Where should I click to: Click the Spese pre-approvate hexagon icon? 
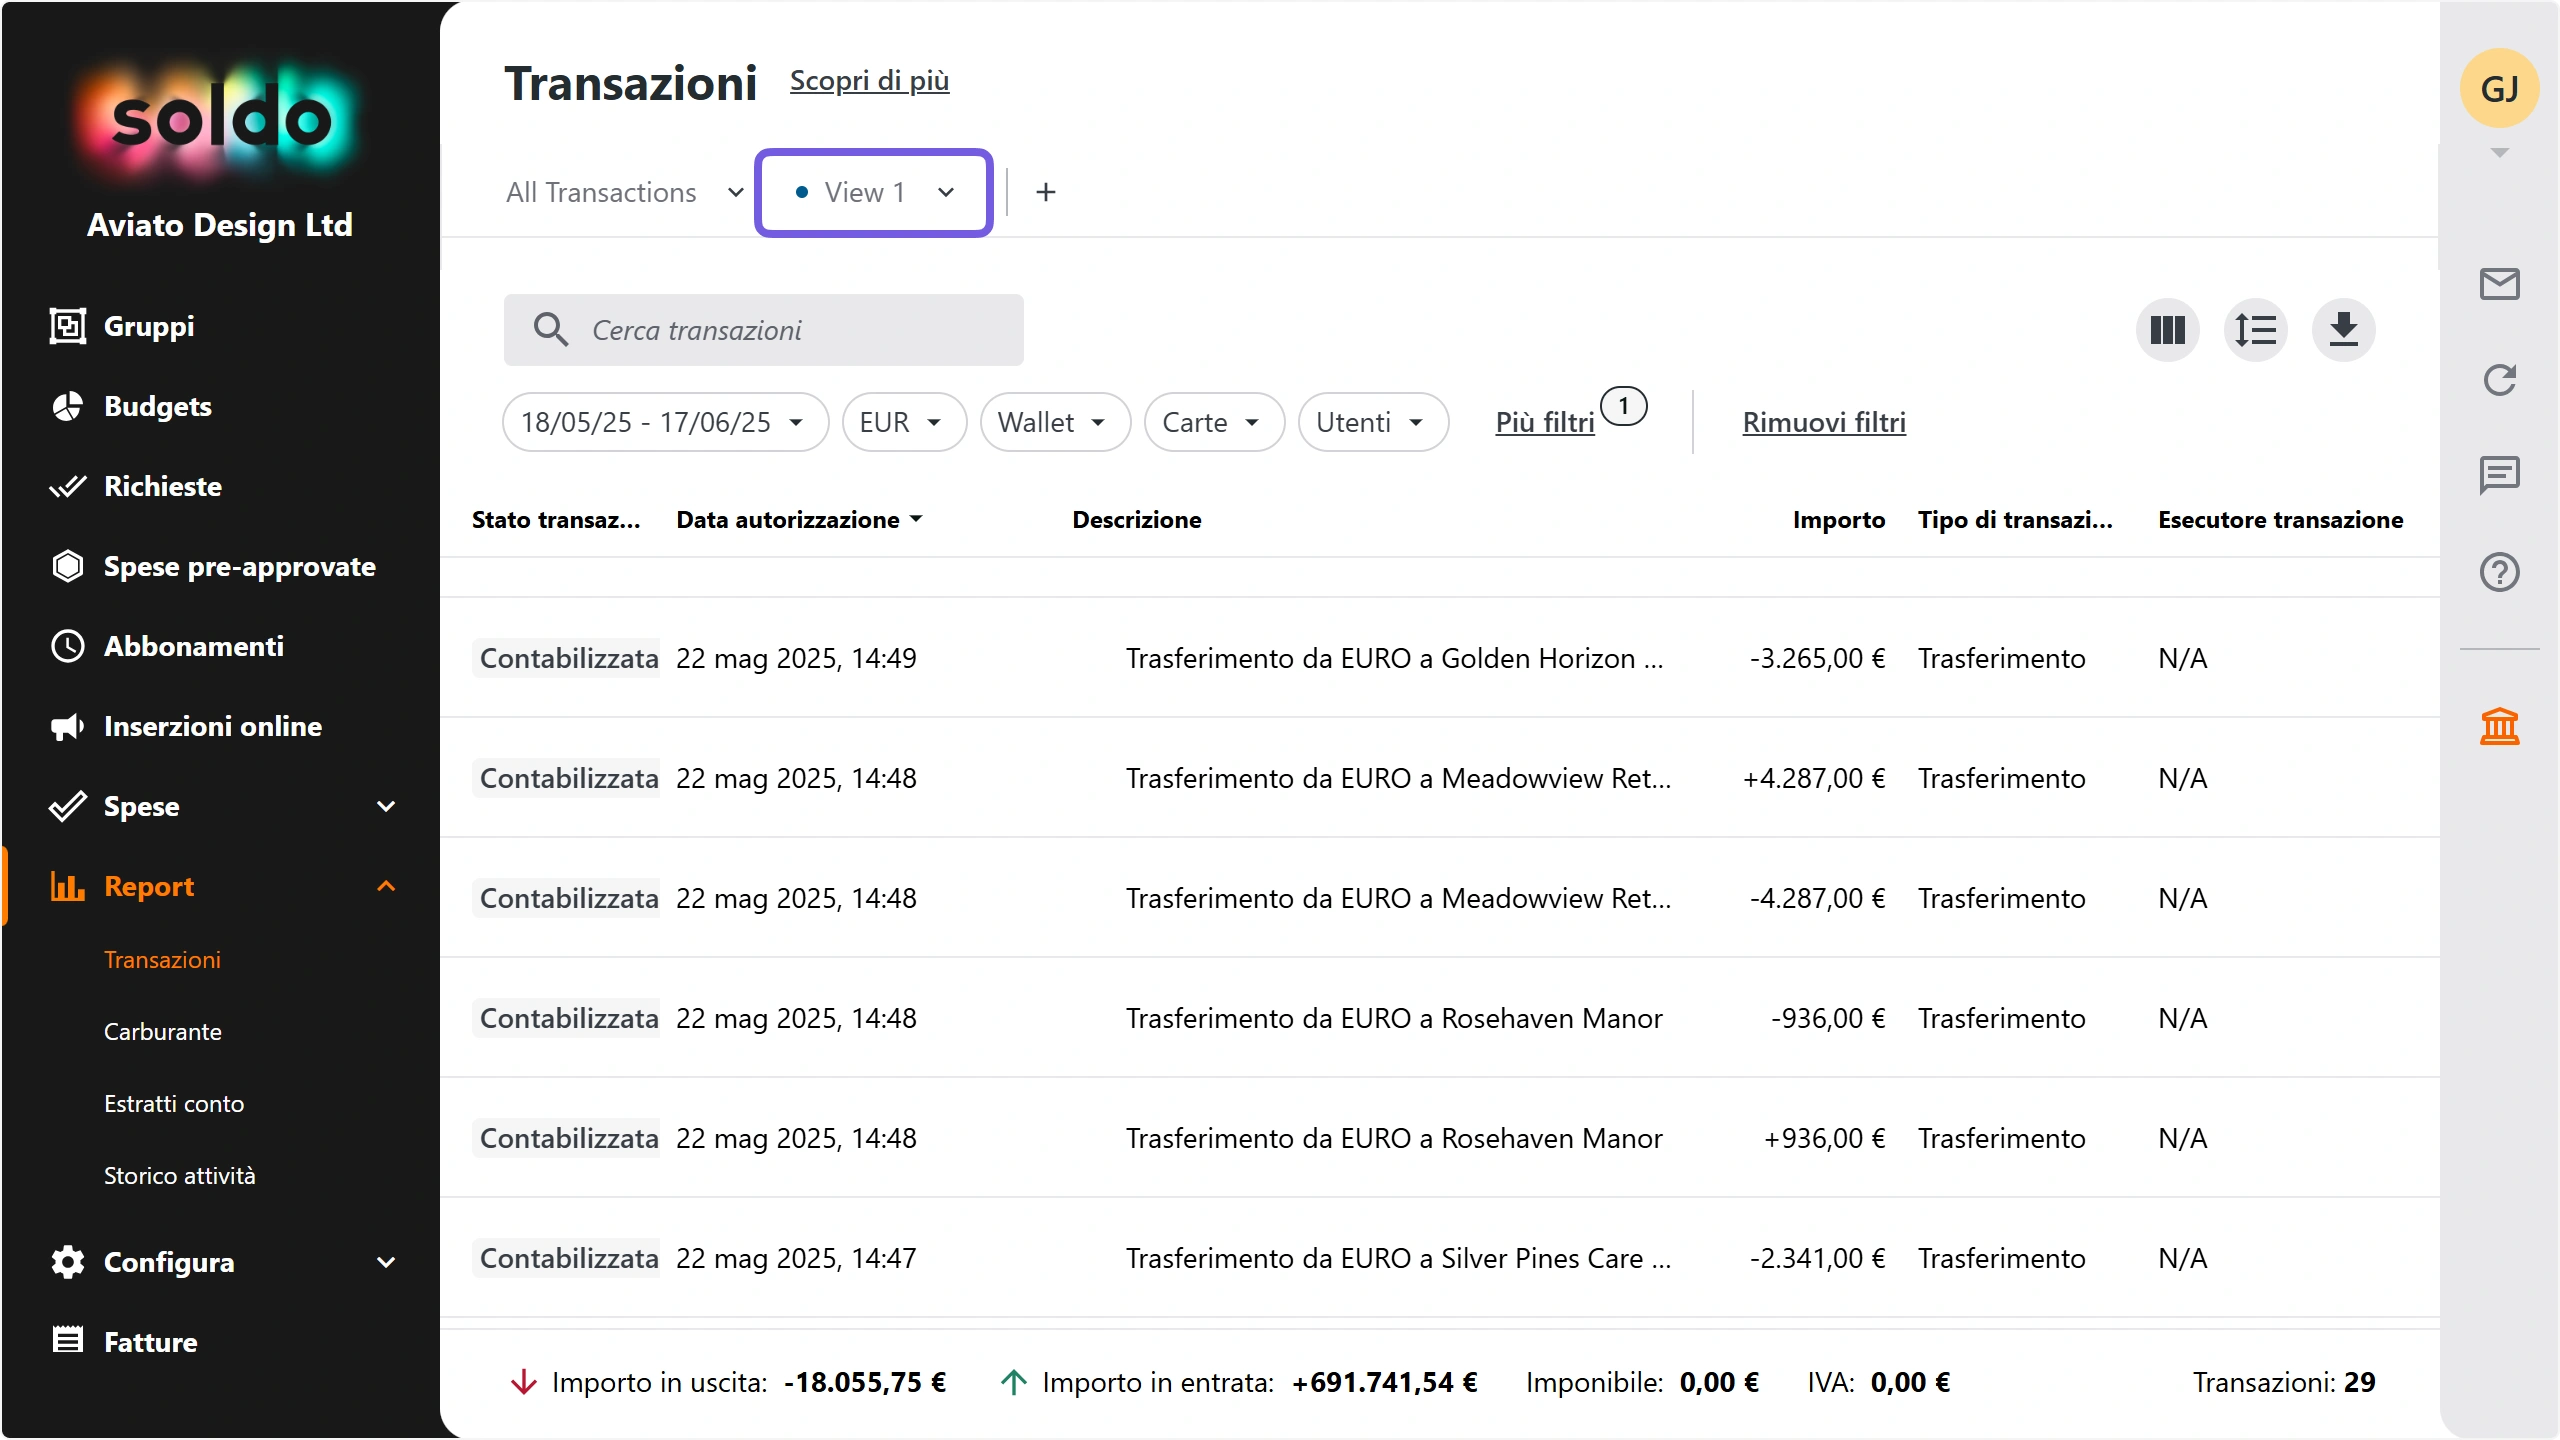(x=67, y=566)
